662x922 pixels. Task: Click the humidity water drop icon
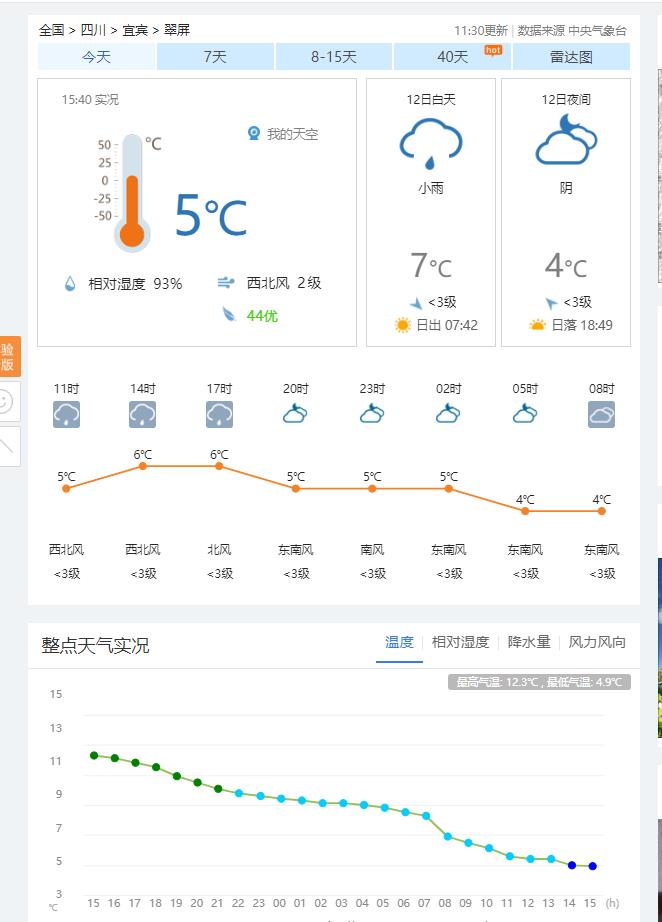(70, 284)
